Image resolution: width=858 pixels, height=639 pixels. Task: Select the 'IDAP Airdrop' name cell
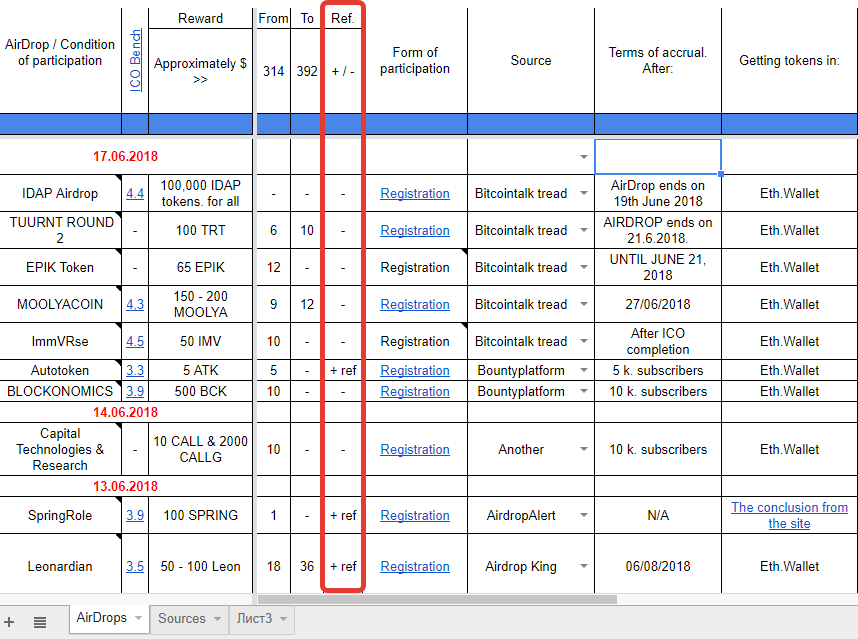(60, 193)
